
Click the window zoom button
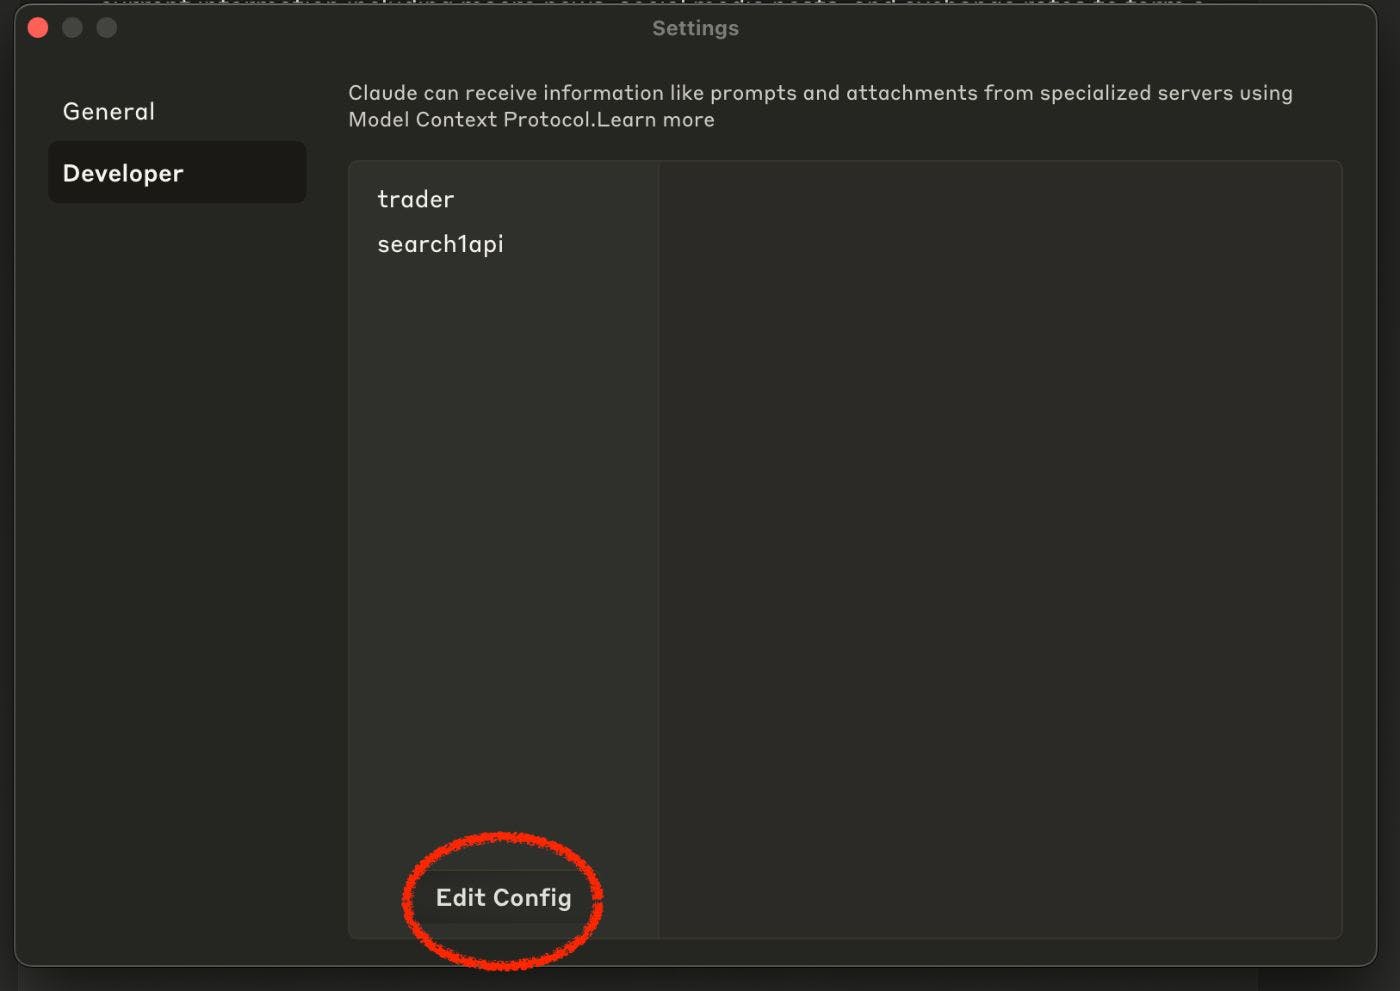tap(106, 28)
